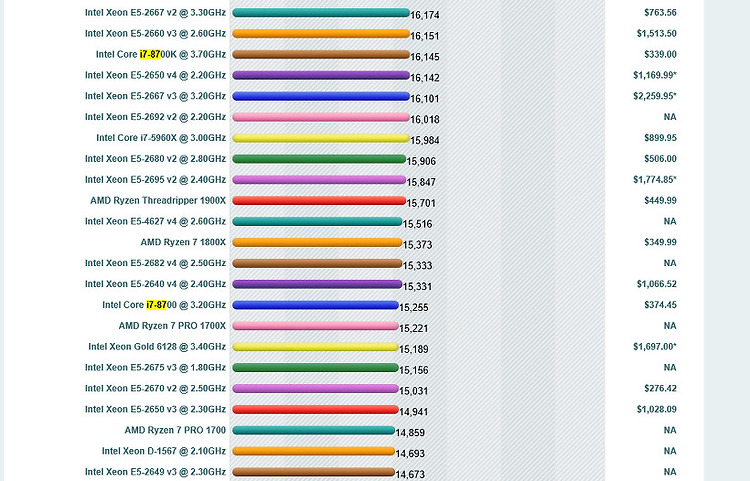Select the score value 16,145
Screen dimensions: 750x481
(x=425, y=57)
